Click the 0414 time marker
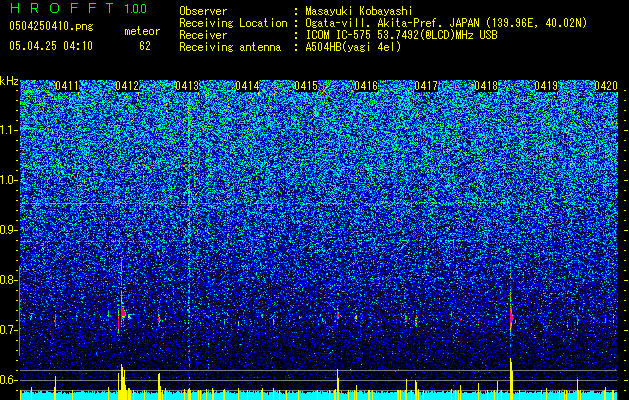The width and height of the screenshot is (629, 400). [247, 86]
